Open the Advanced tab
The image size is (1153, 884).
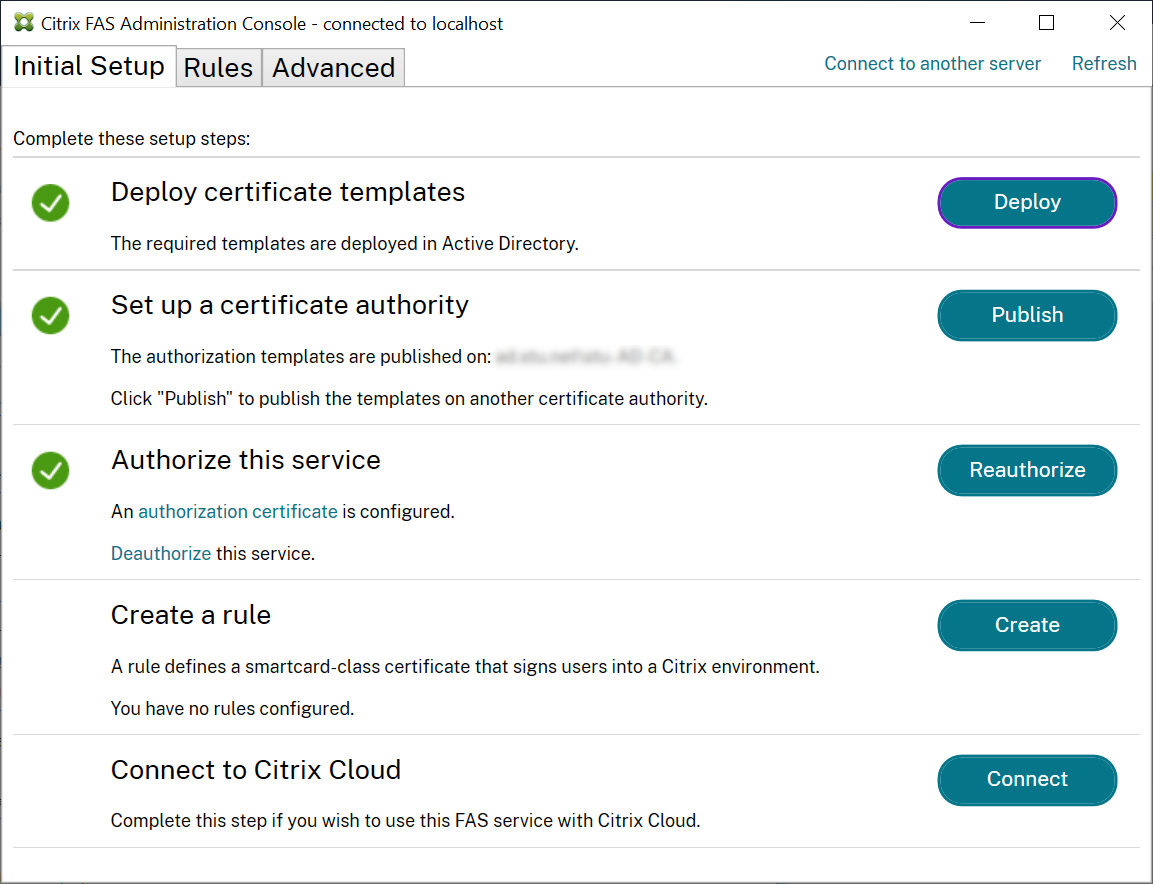pyautogui.click(x=333, y=68)
